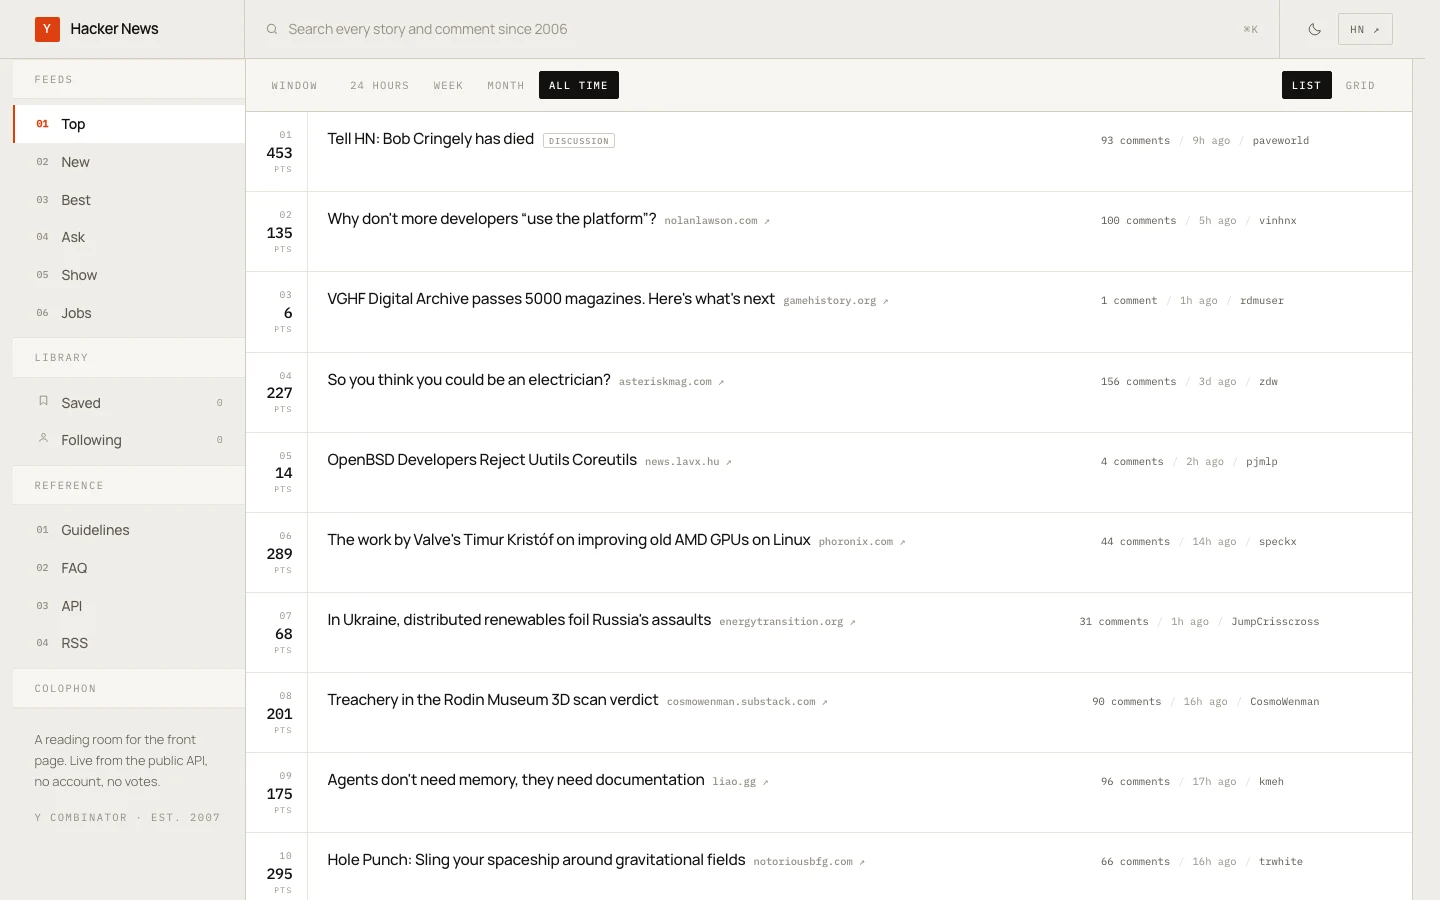Select the 24 Hours time window
This screenshot has width=1440, height=900.
point(379,85)
